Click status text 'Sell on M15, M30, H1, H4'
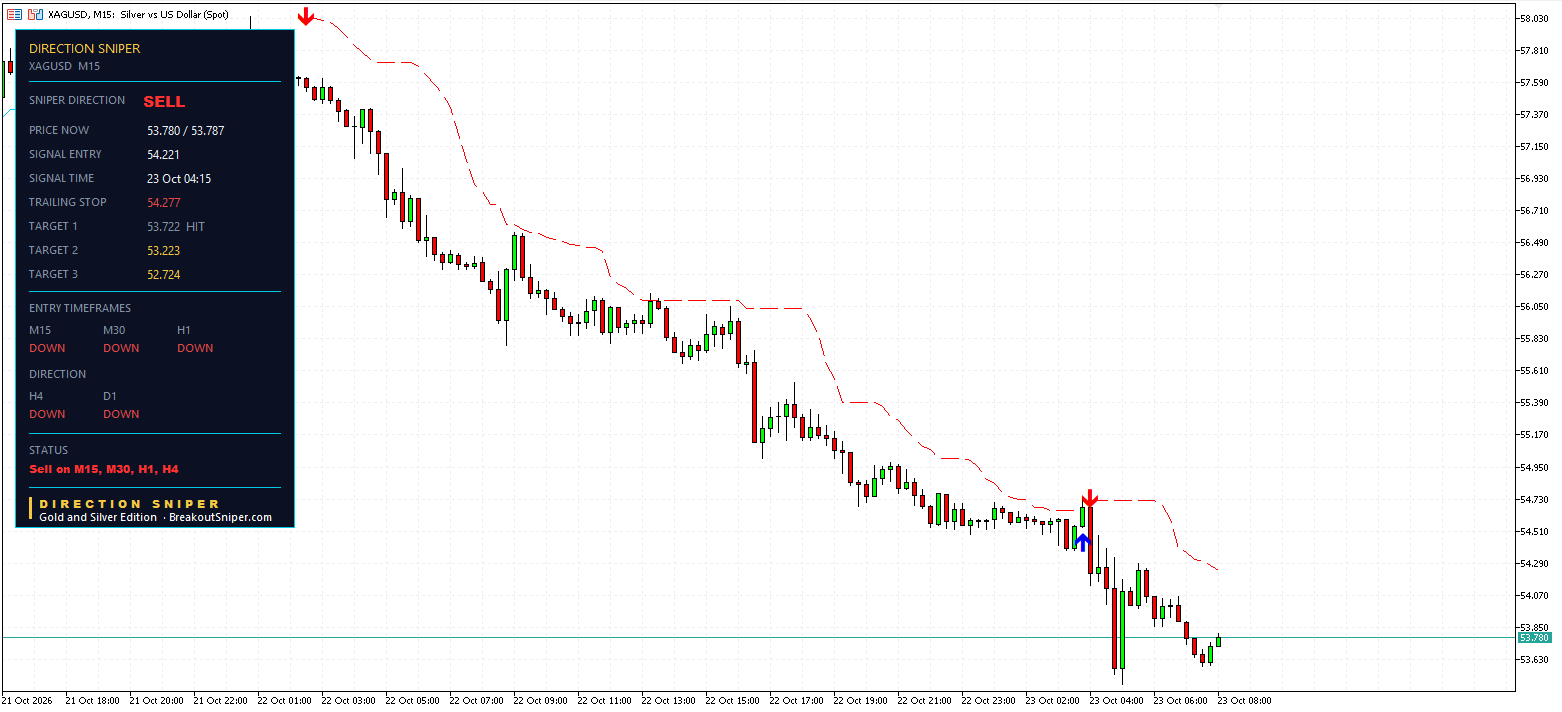Viewport: 1562px width, 712px height. 104,468
